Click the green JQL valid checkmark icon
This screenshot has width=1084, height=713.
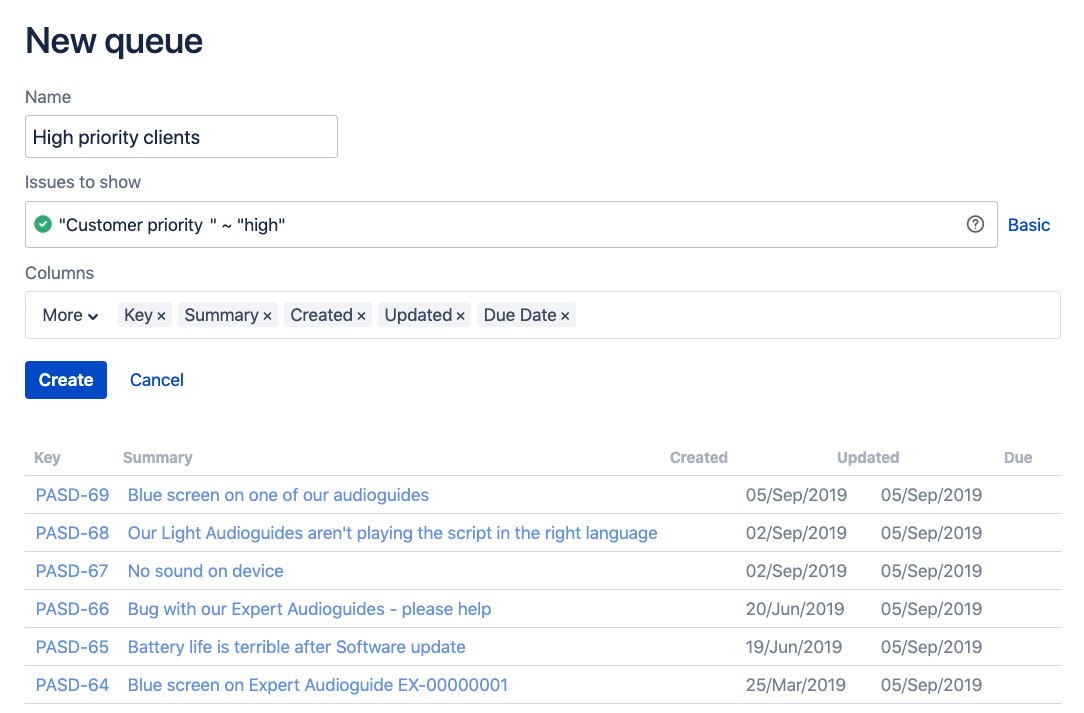coord(43,225)
